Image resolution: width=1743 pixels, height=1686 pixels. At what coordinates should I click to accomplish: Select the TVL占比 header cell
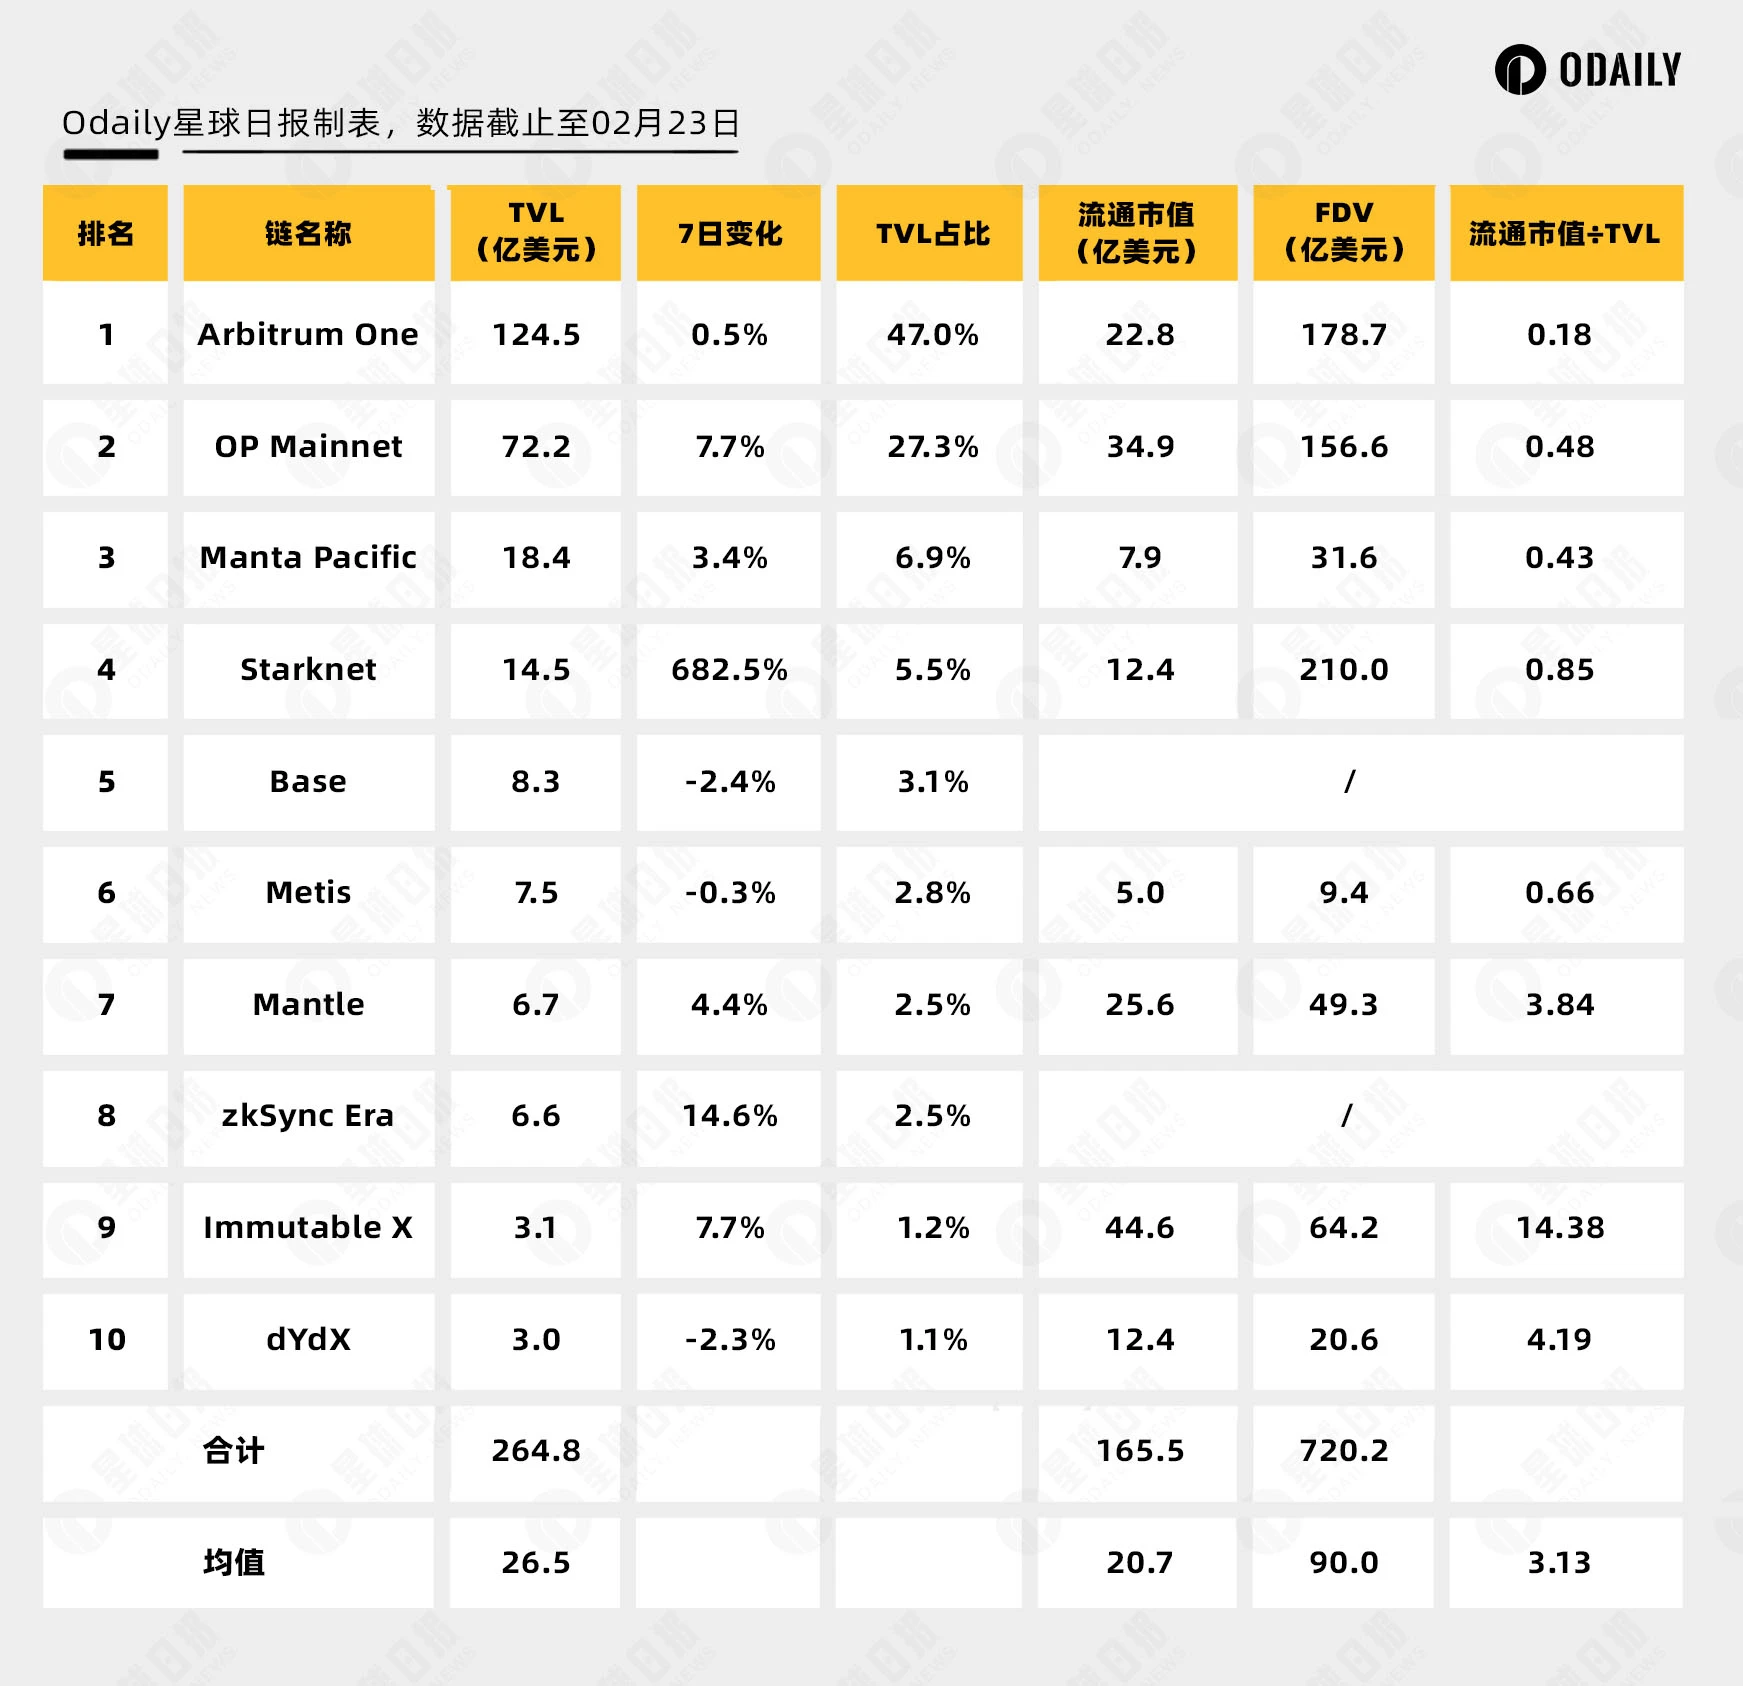pos(932,233)
